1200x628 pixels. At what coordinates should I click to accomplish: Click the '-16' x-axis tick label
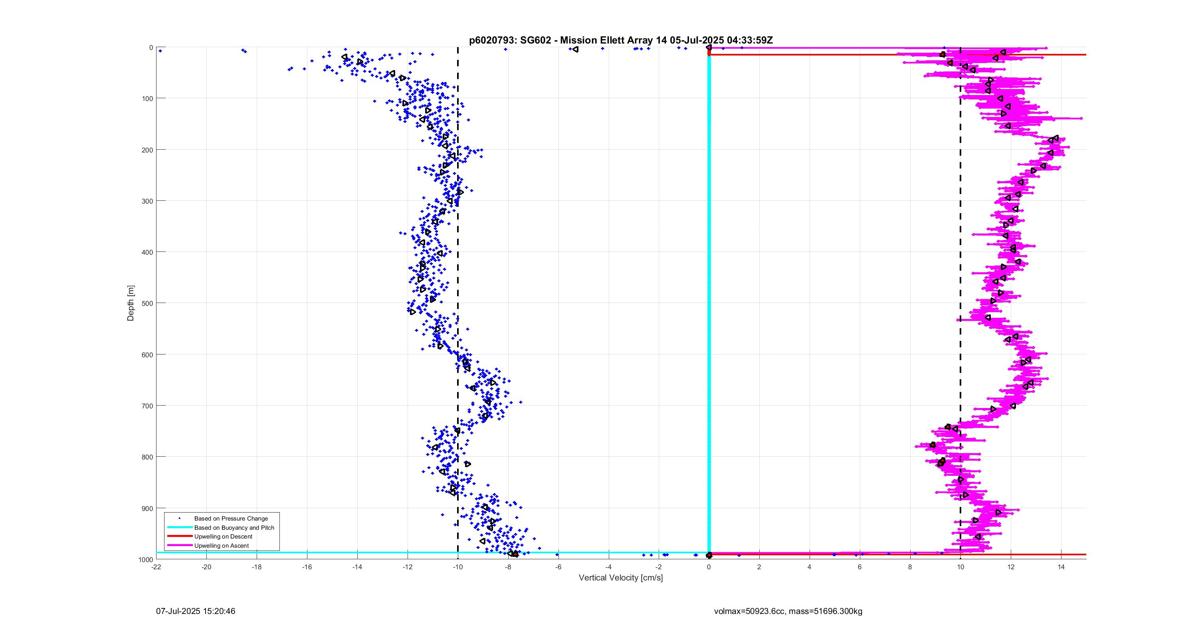(x=307, y=567)
